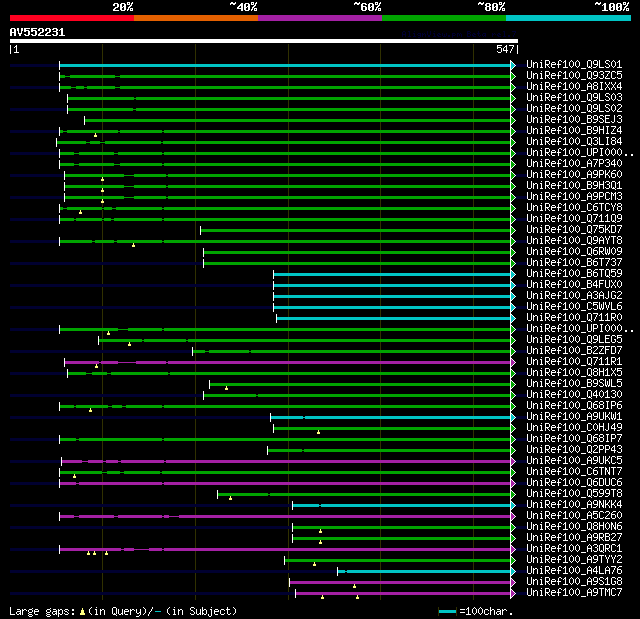Click the red 20% identity legend segment
This screenshot has width=640, height=619.
pos(72,18)
